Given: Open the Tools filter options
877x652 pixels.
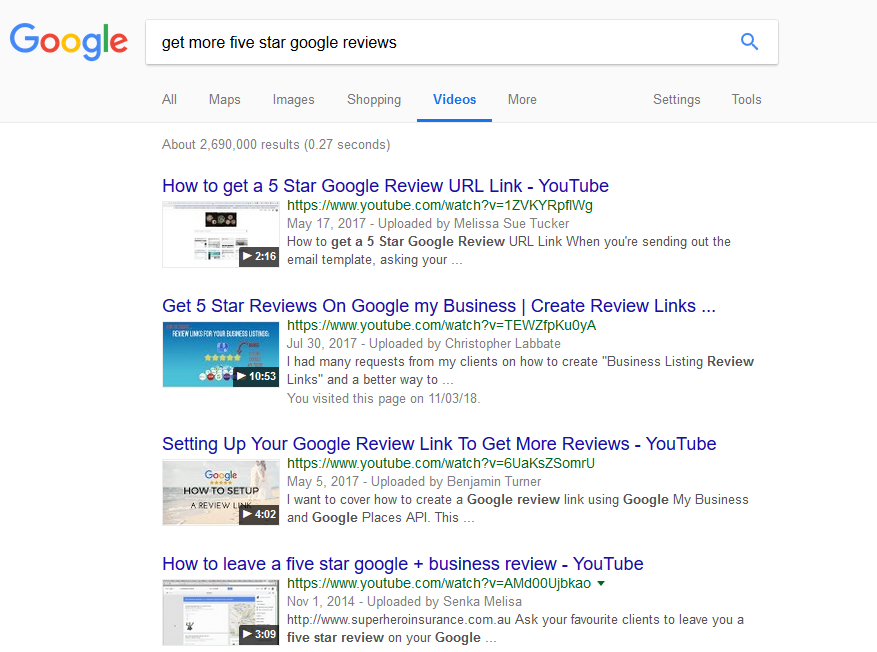Looking at the screenshot, I should (747, 100).
